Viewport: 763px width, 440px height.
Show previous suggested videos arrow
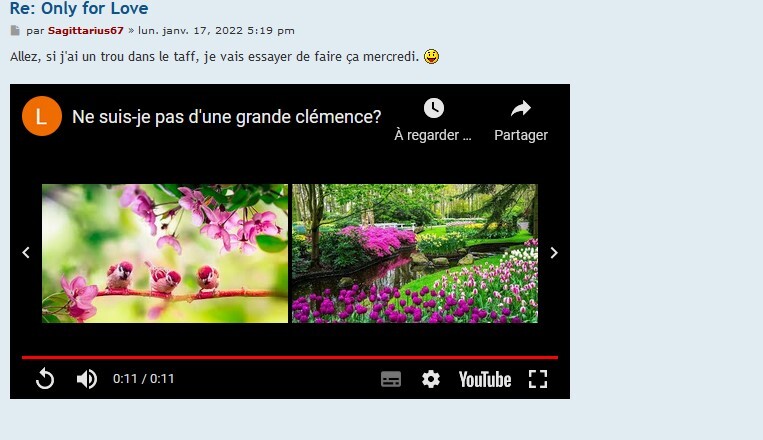point(26,253)
